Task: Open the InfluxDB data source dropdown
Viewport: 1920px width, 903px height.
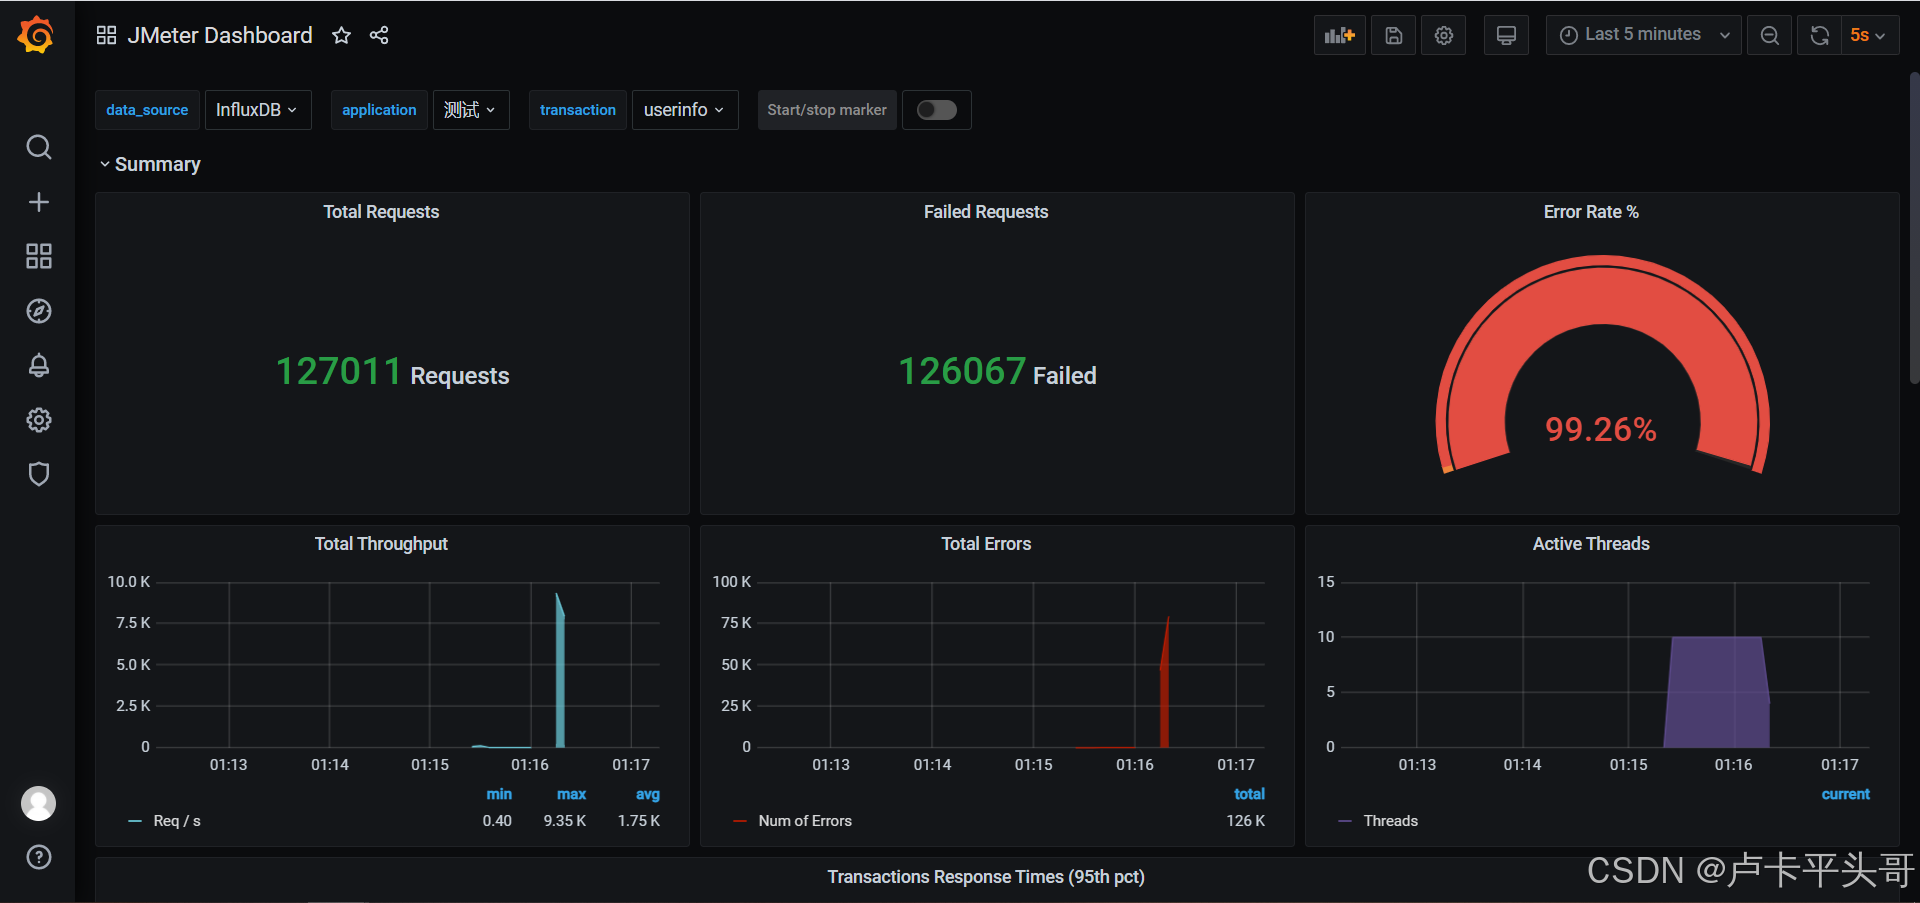Action: click(x=257, y=110)
